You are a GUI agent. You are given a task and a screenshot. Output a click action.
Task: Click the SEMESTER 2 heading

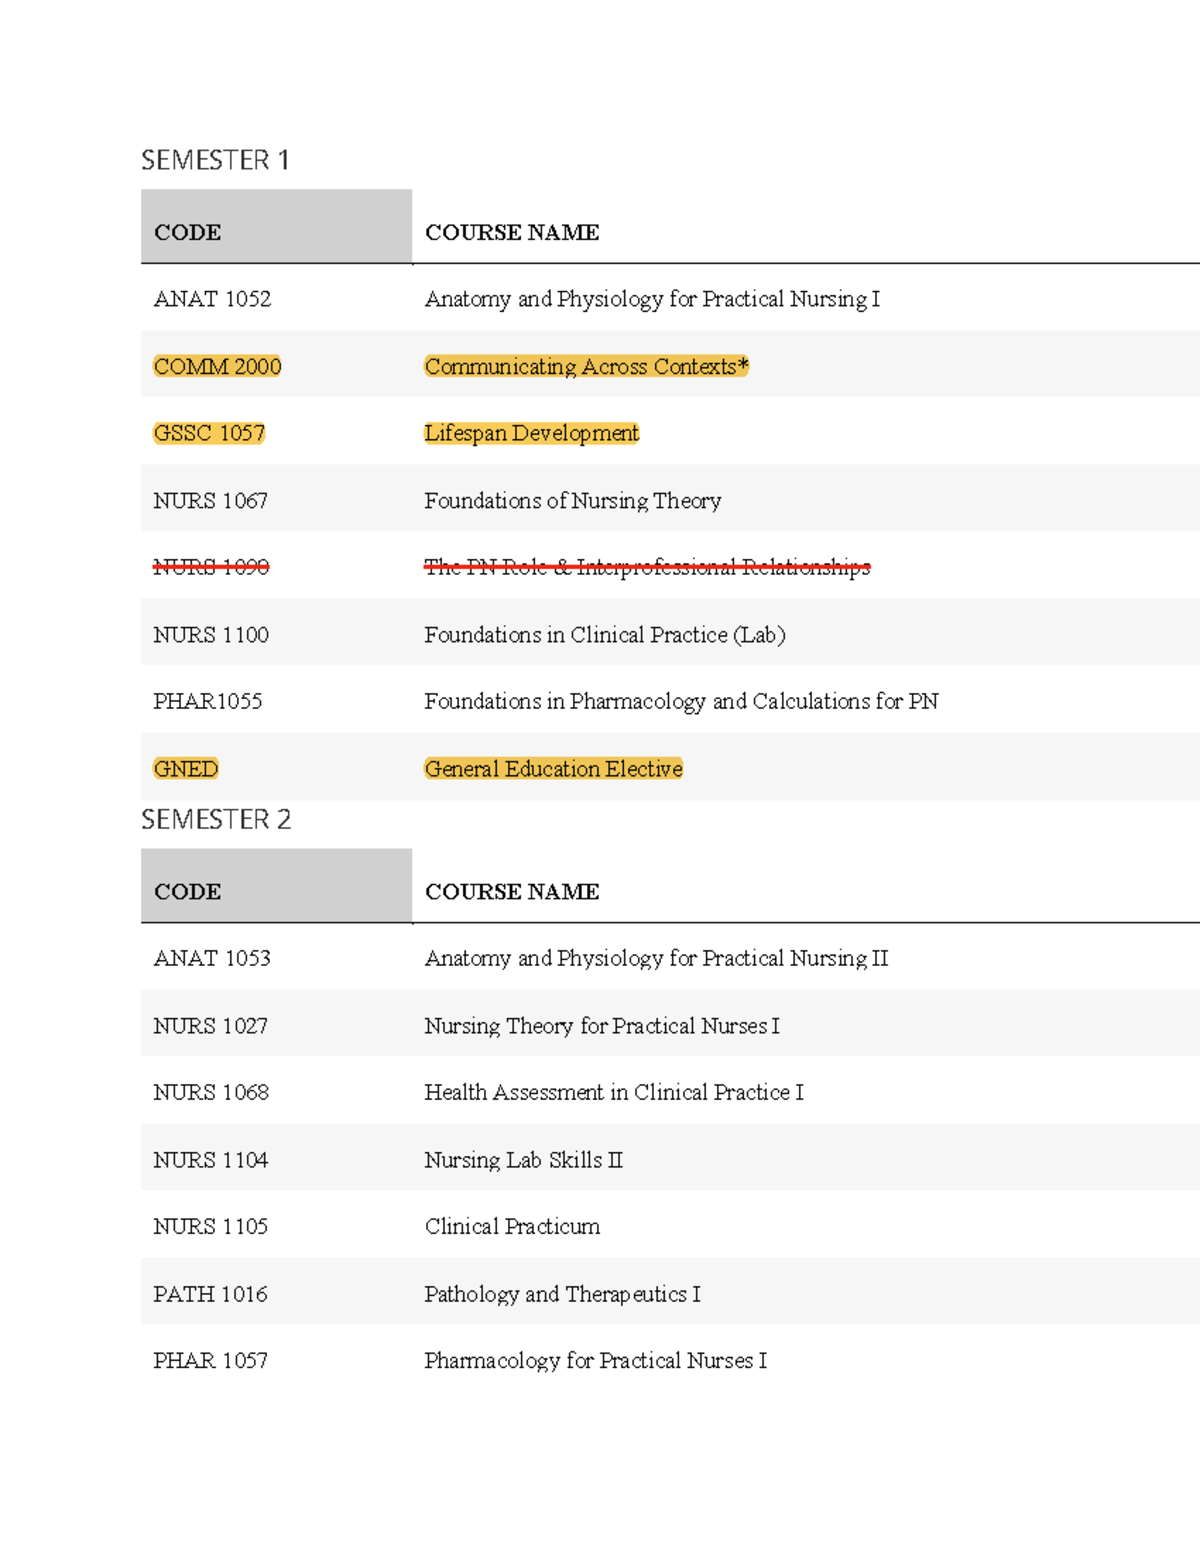click(x=216, y=819)
